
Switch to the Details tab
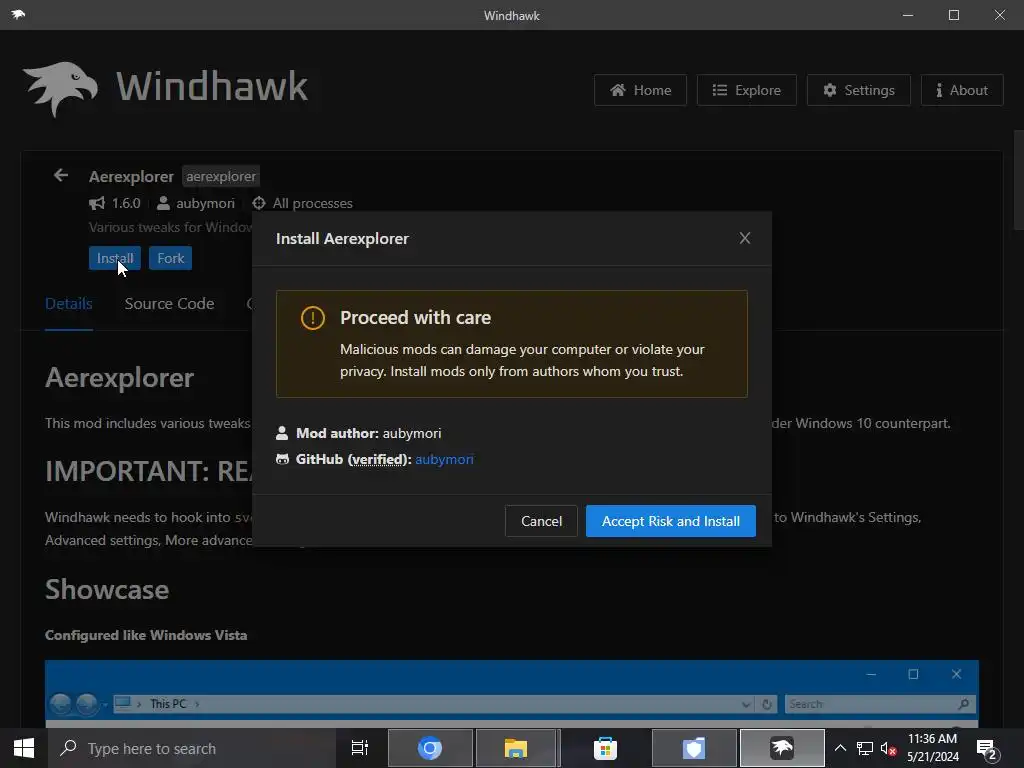tap(69, 304)
